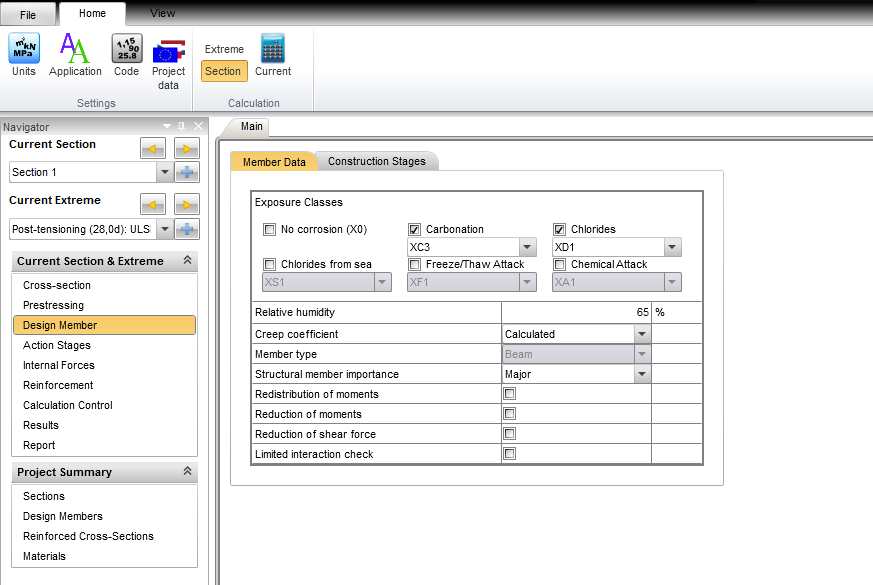Open Project data icon
The height and width of the screenshot is (585, 873).
168,60
